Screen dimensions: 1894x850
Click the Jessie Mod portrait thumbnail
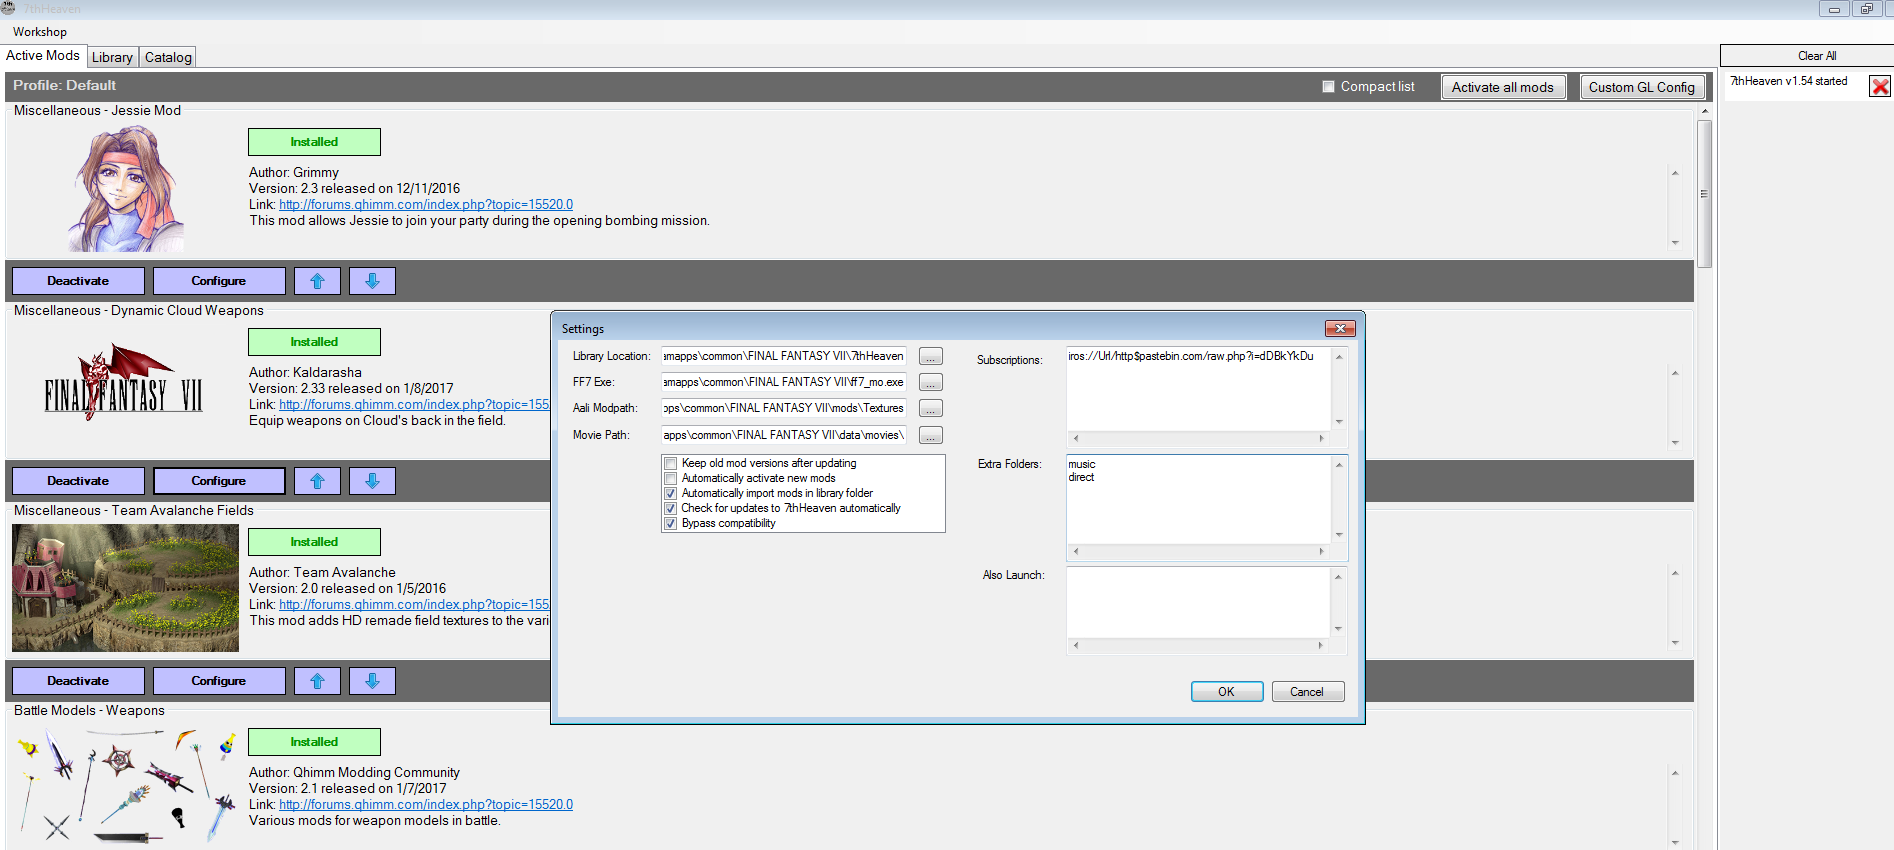(x=126, y=188)
